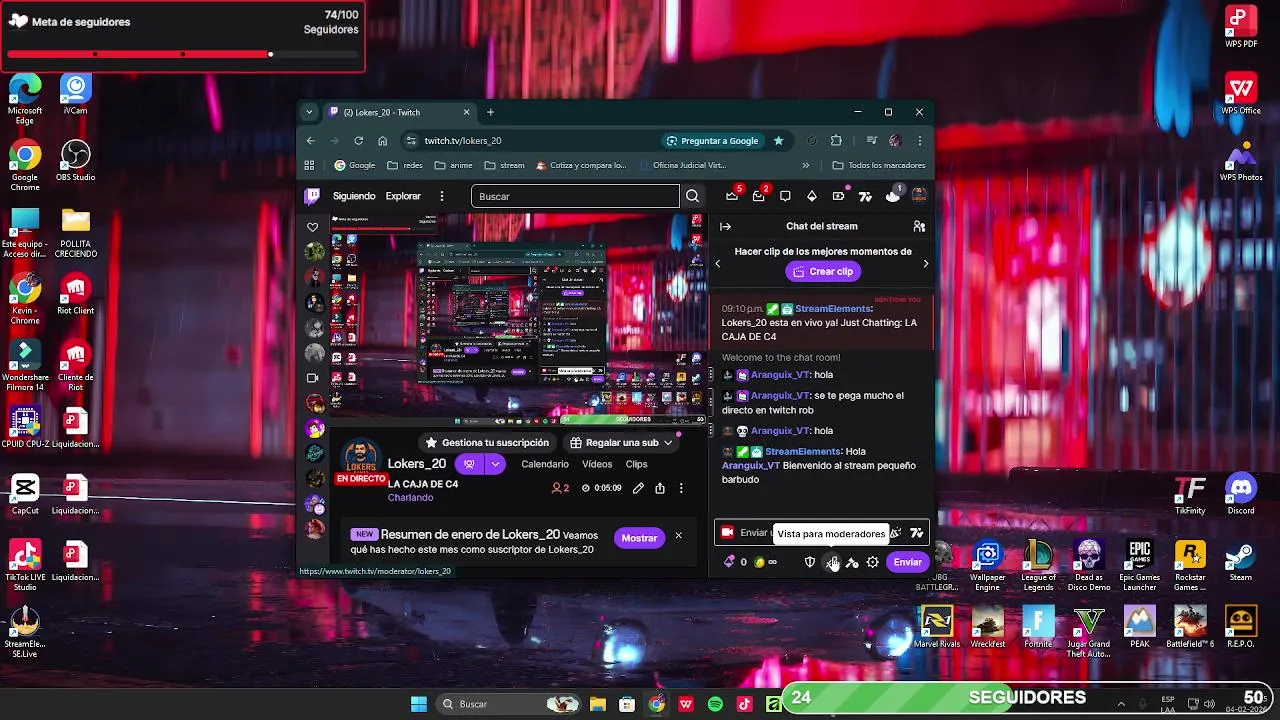This screenshot has height=720, width=1280.
Task: Click the Twitch Buscar search field
Action: (575, 197)
